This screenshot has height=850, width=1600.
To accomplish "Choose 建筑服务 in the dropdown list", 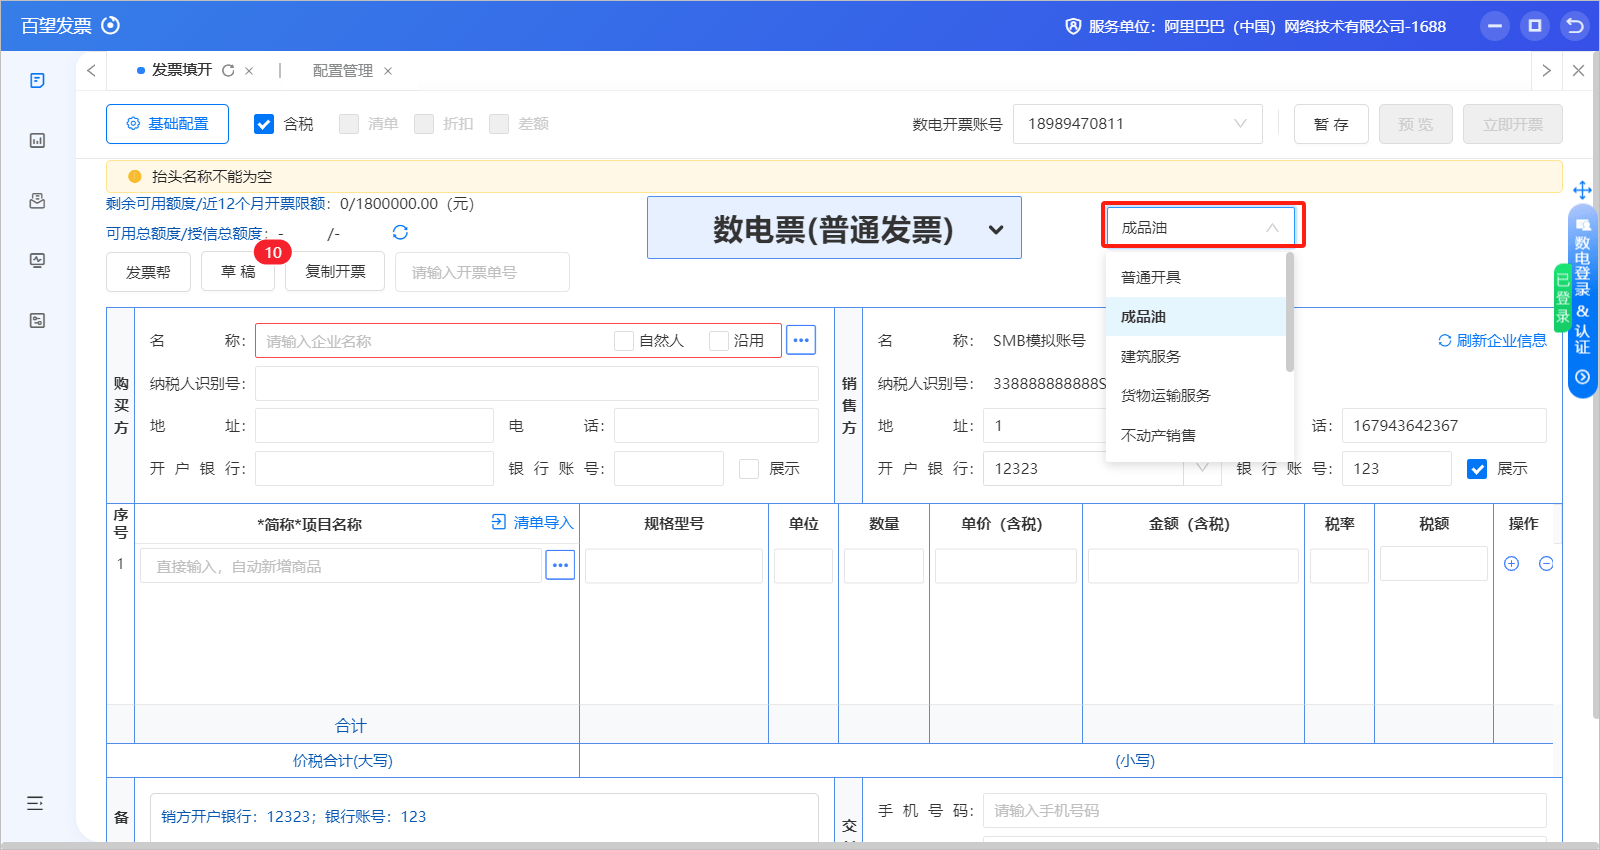I will click(x=1196, y=356).
